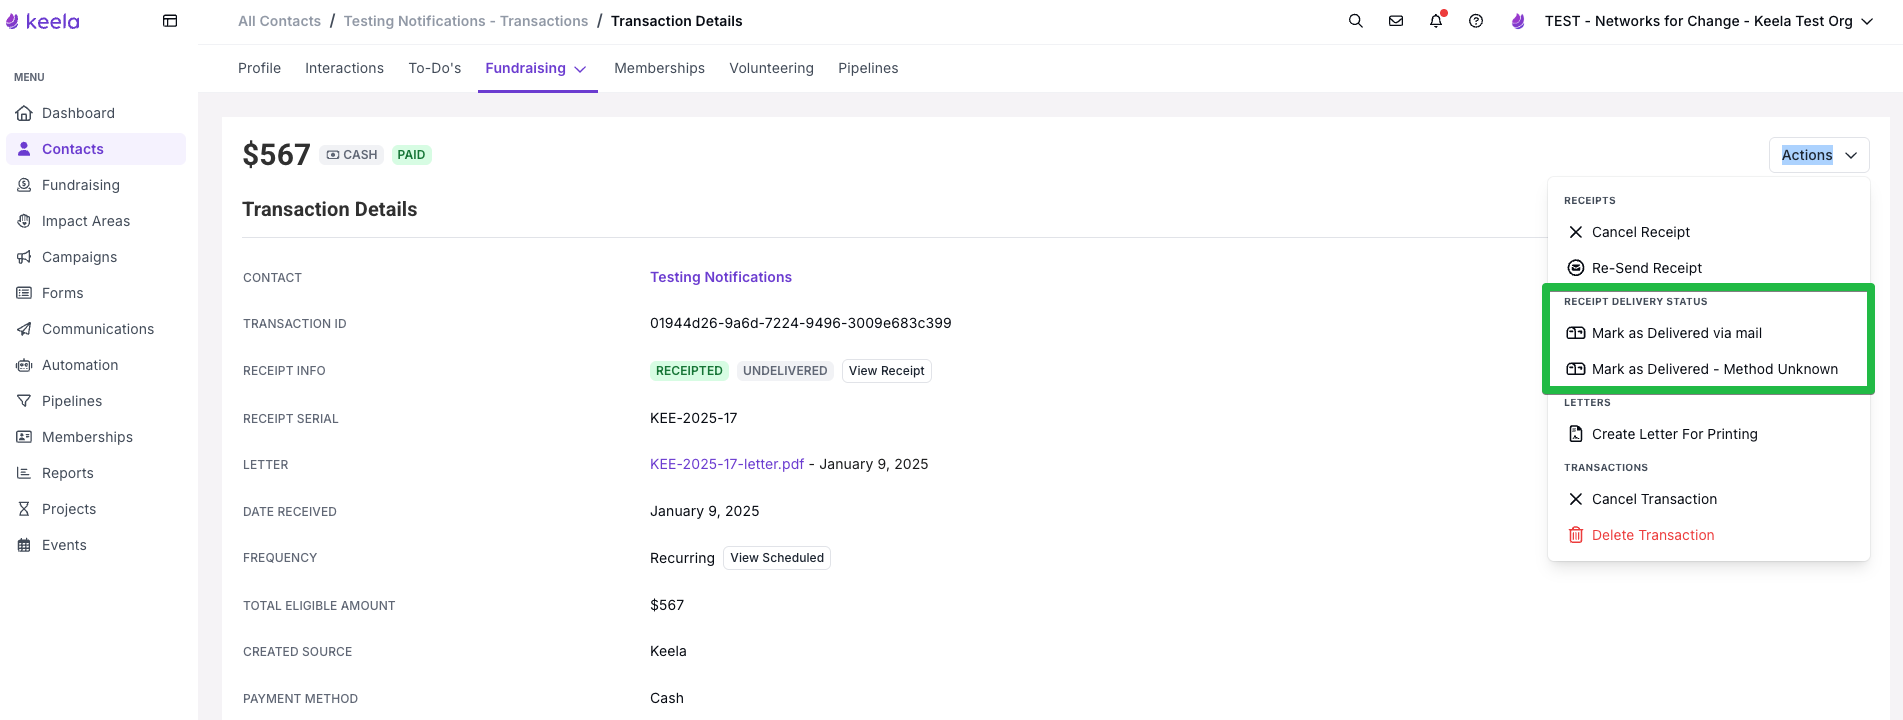Open Dashboard label in sidebar

click(x=78, y=113)
